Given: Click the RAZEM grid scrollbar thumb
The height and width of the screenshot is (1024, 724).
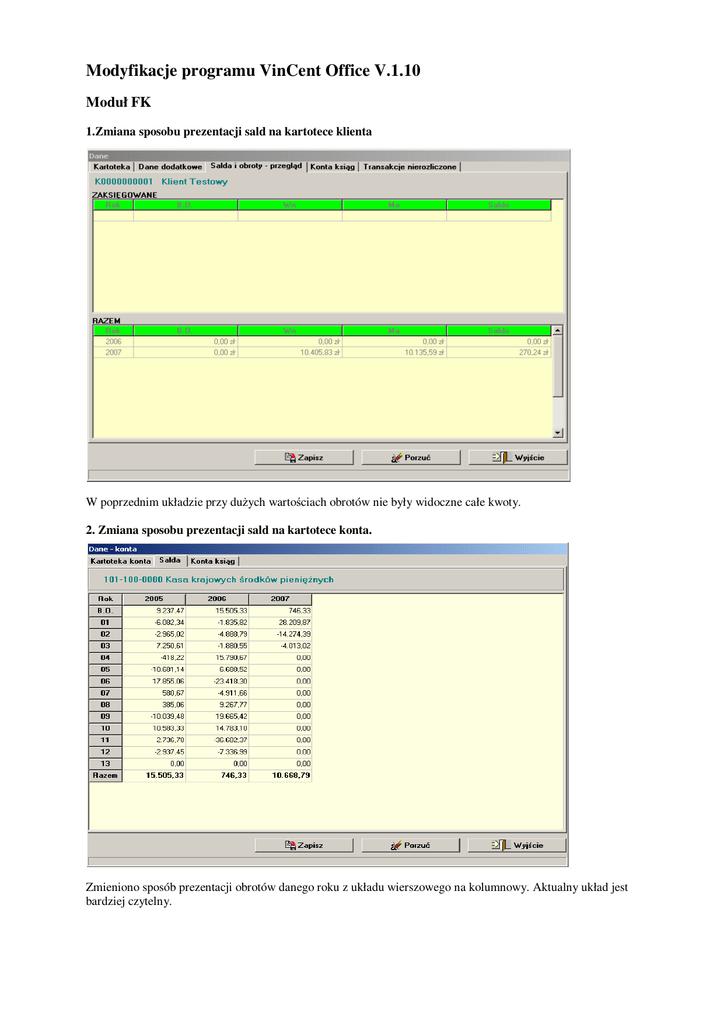Looking at the screenshot, I should pos(558,366).
